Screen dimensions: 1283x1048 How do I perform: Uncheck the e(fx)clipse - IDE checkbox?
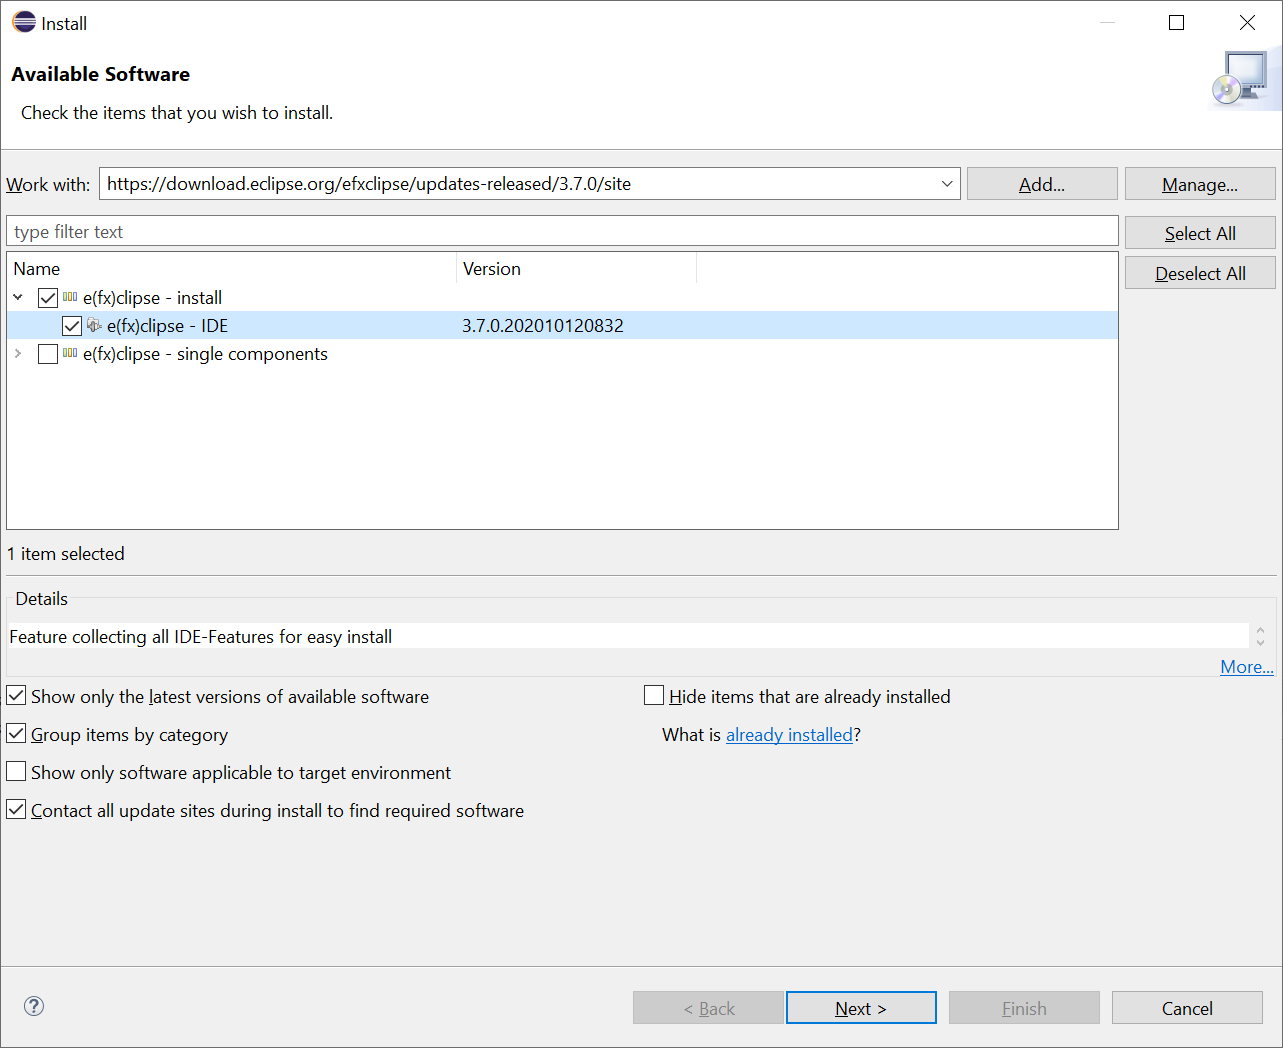(x=72, y=326)
